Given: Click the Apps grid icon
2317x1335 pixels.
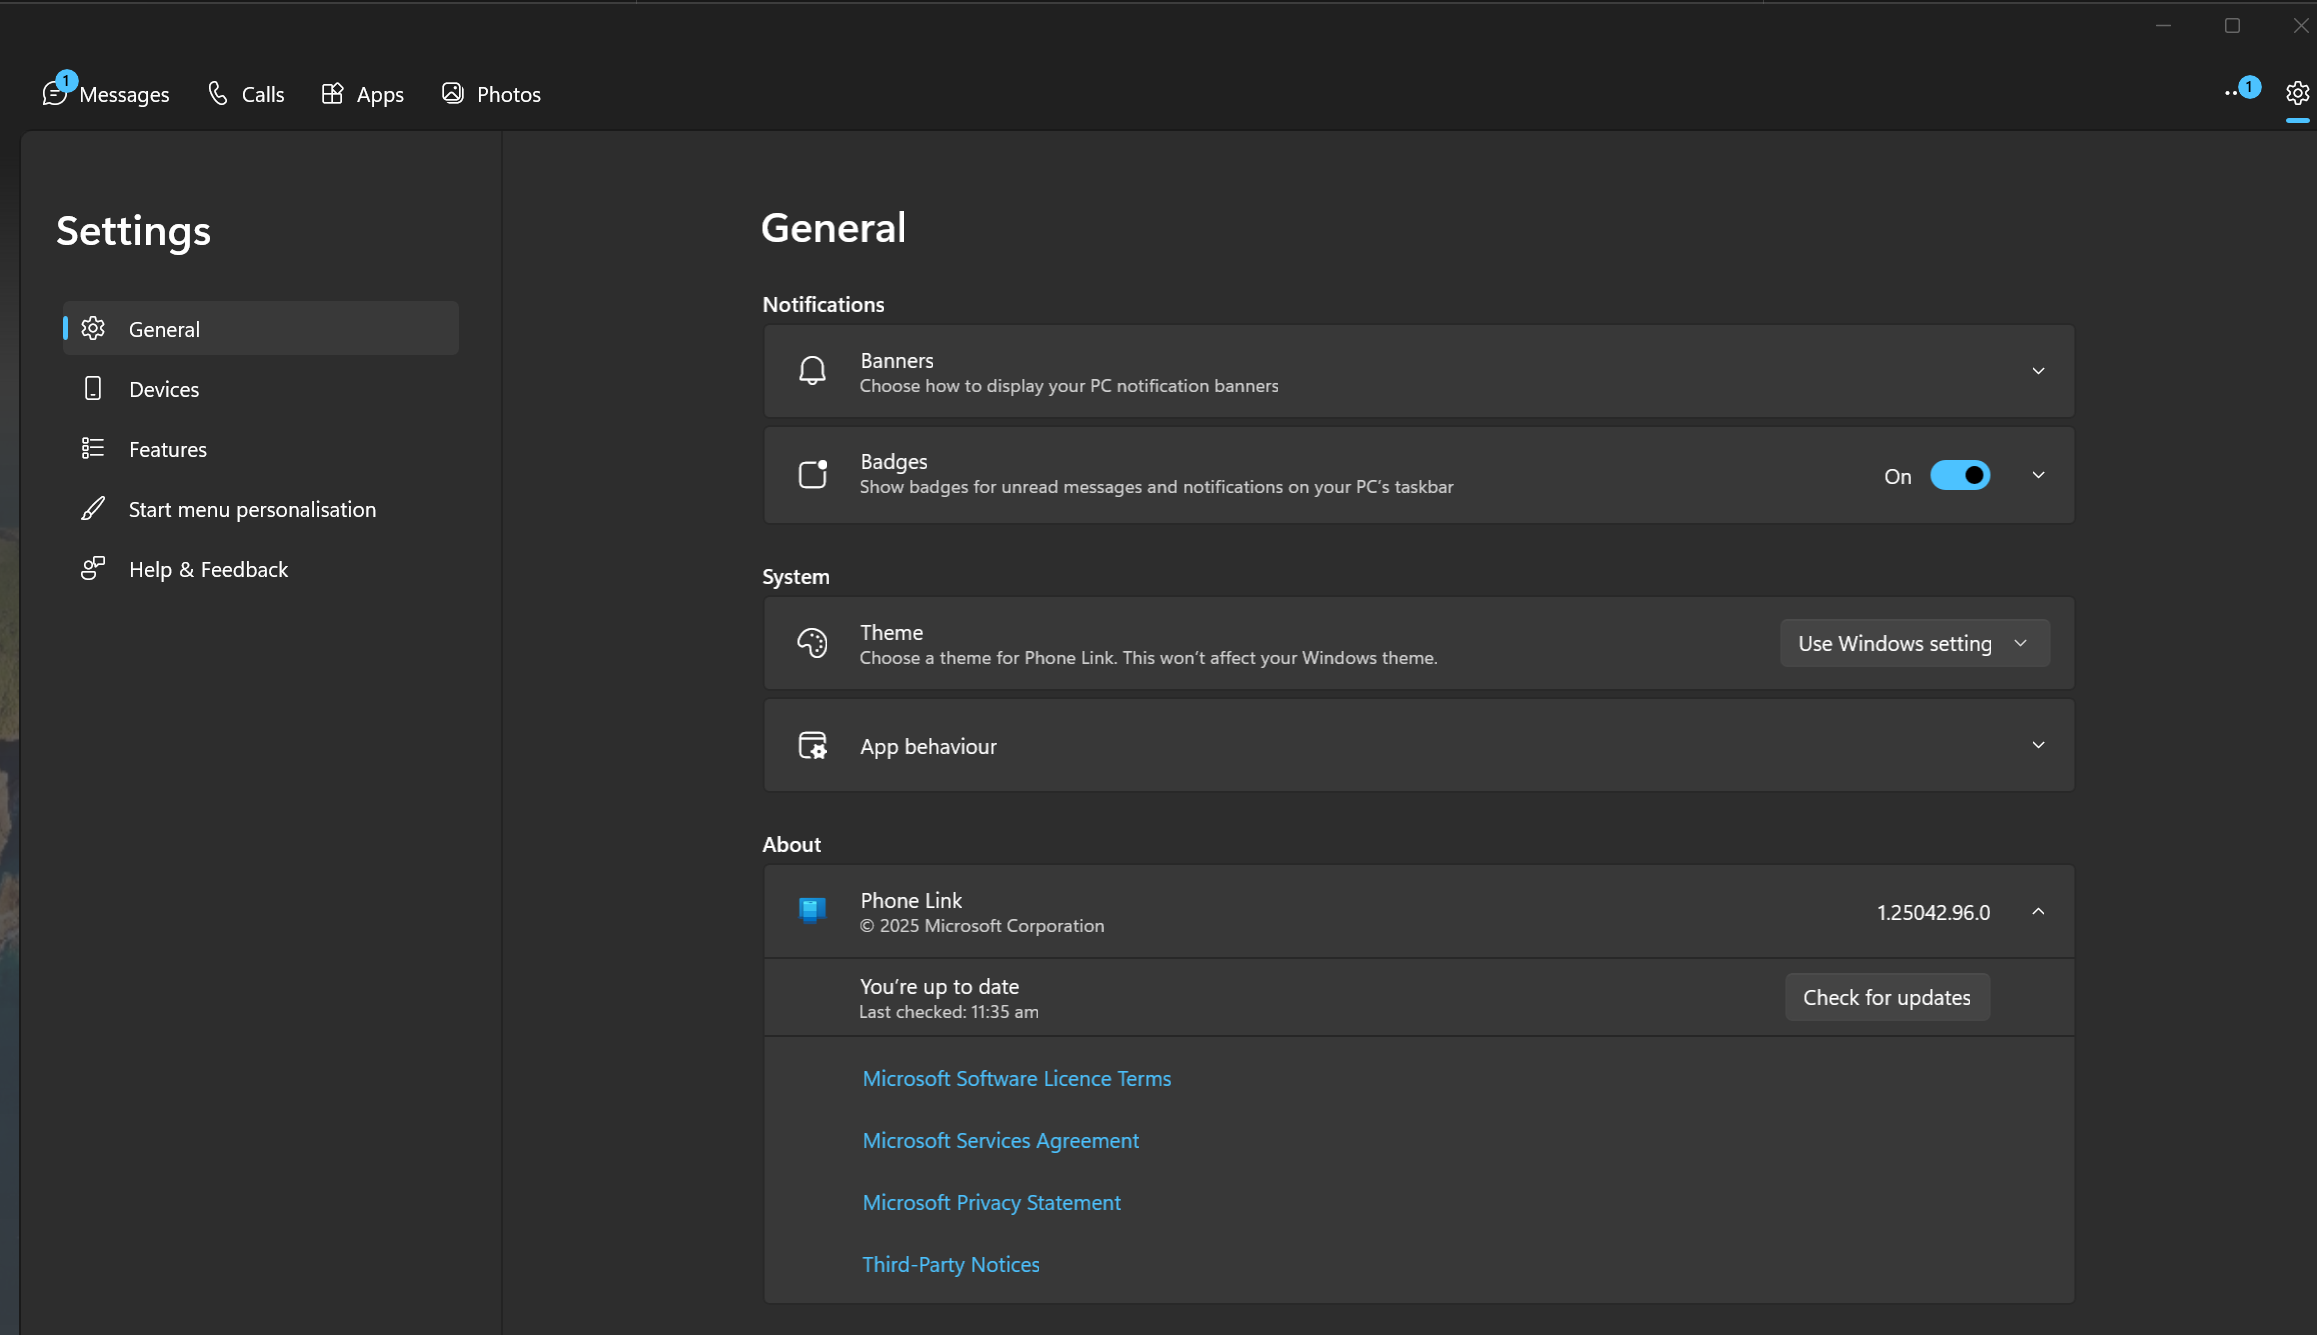Looking at the screenshot, I should [332, 93].
